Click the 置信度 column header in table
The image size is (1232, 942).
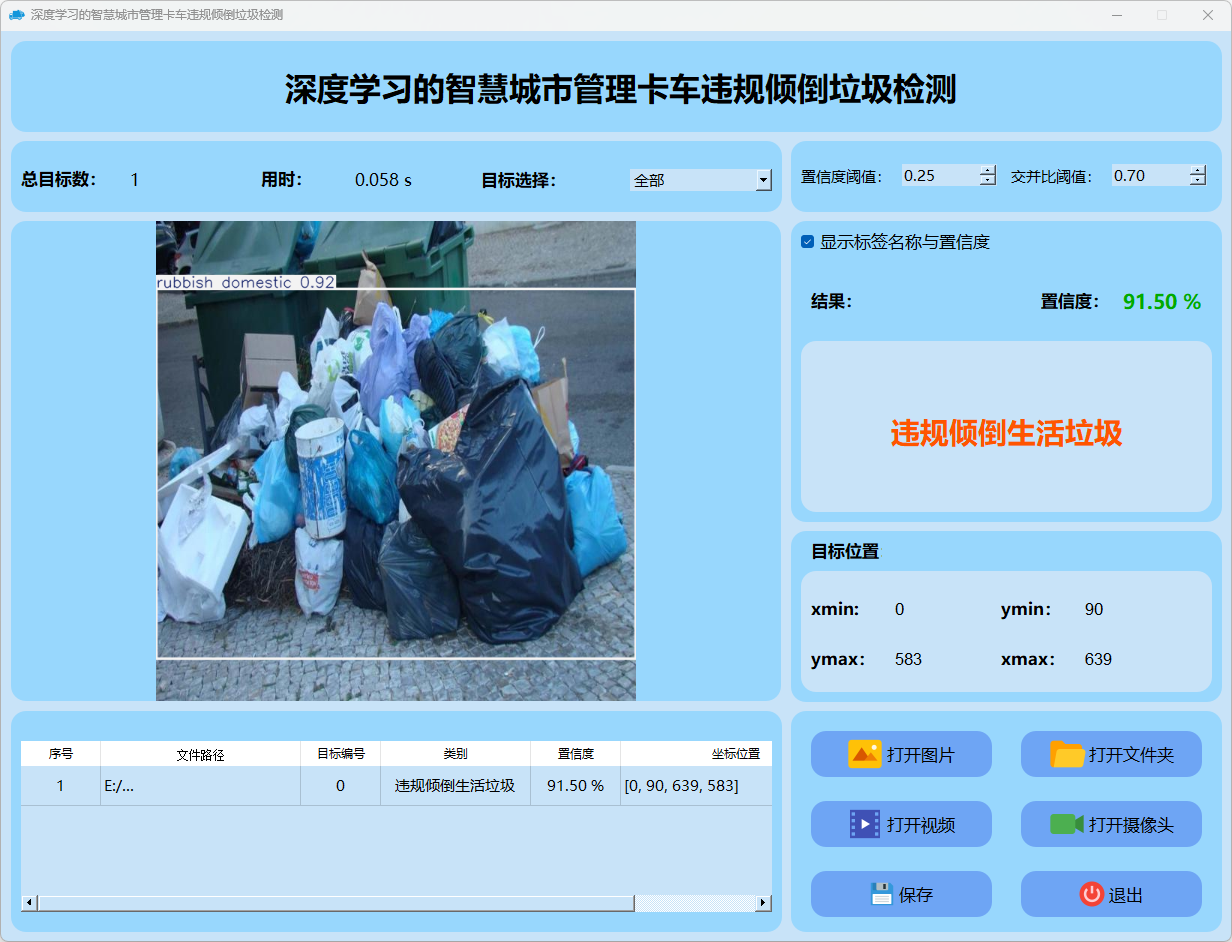[x=575, y=754]
